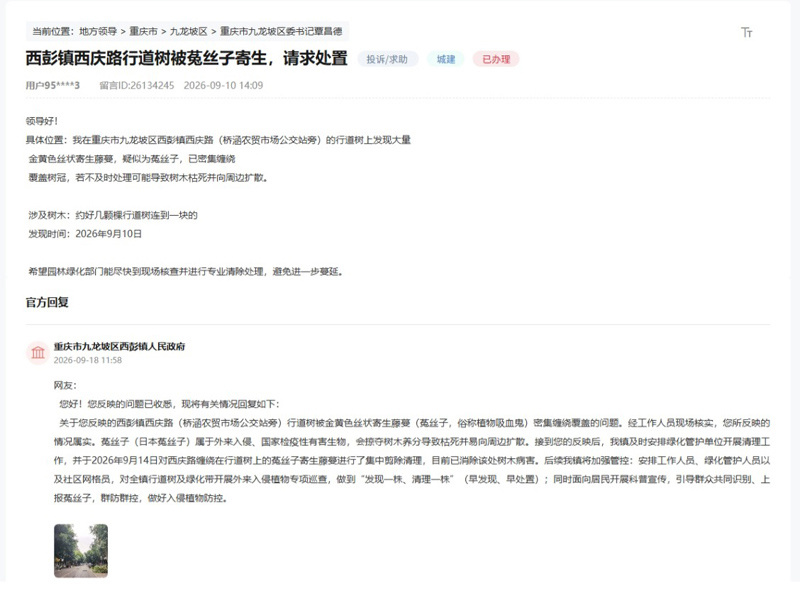Click the username 用户95****3

53,85
